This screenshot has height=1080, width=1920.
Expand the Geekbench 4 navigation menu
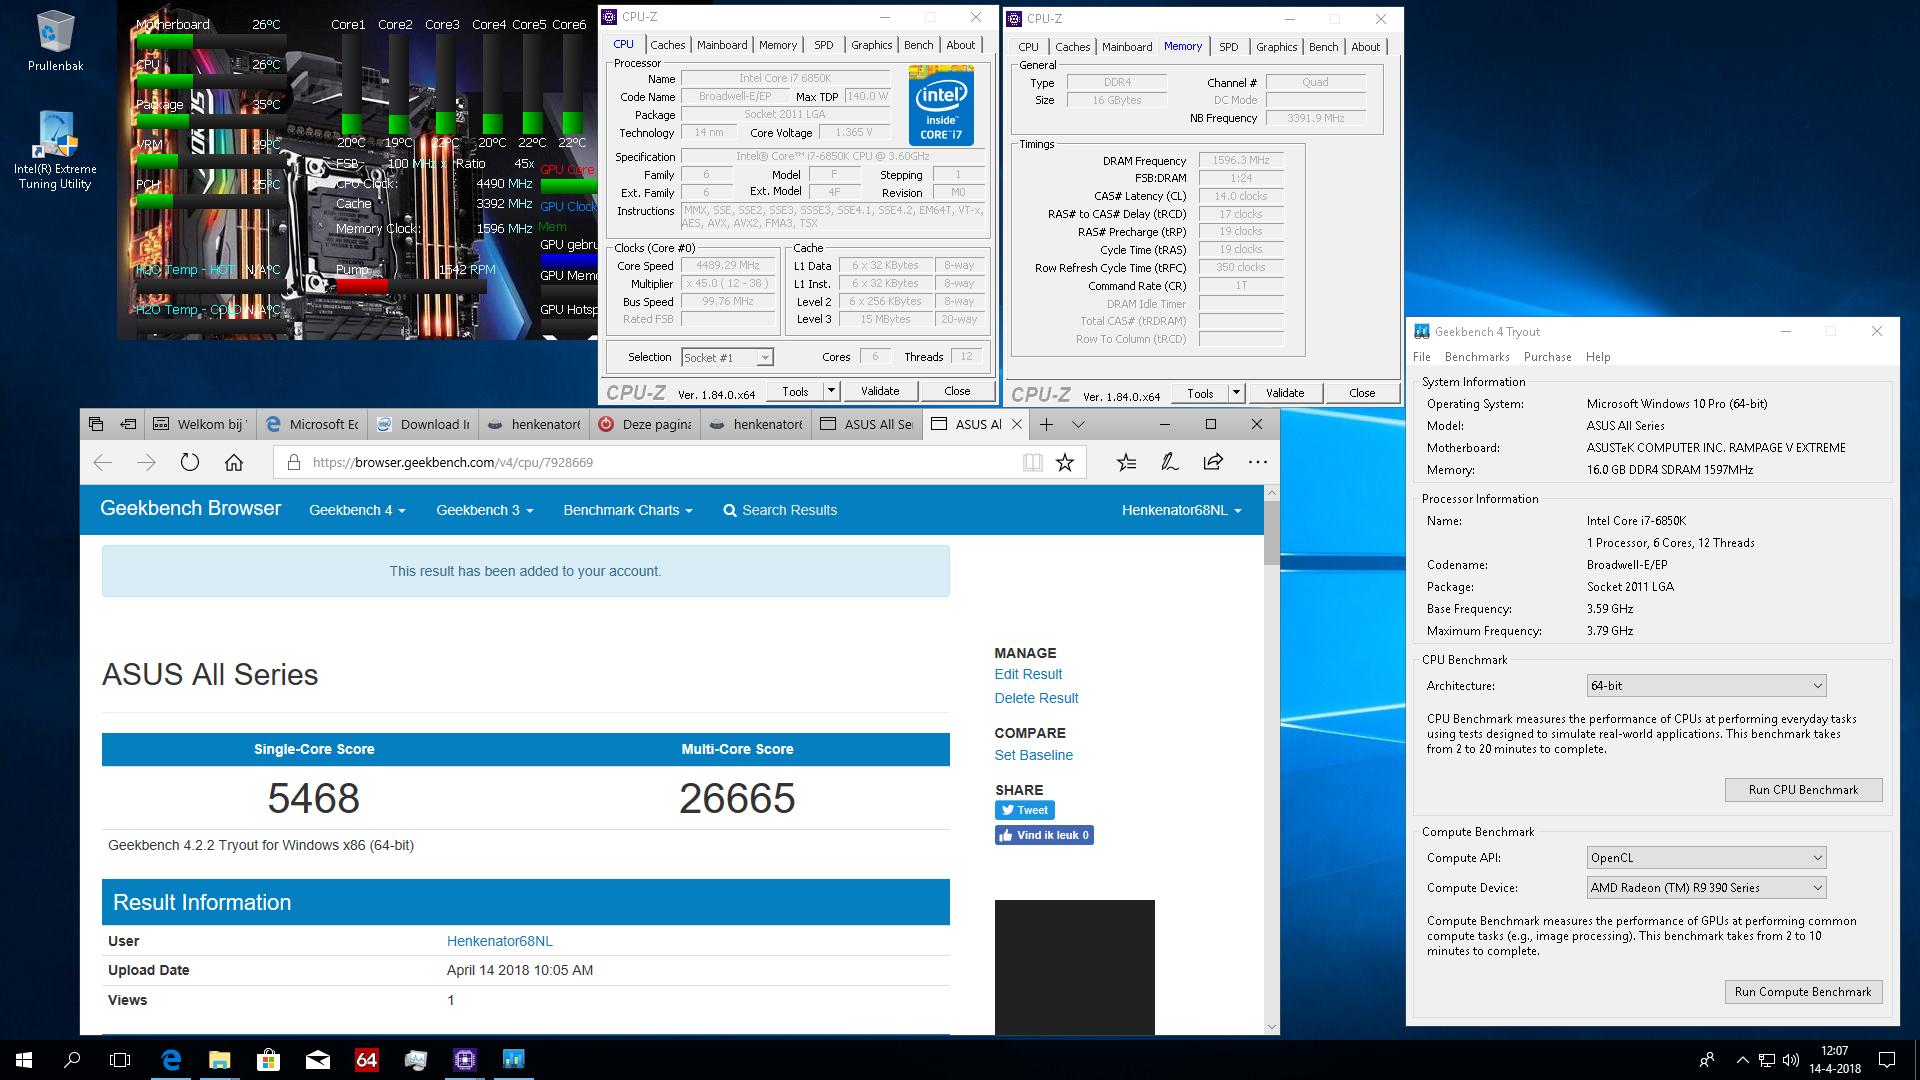pos(357,510)
